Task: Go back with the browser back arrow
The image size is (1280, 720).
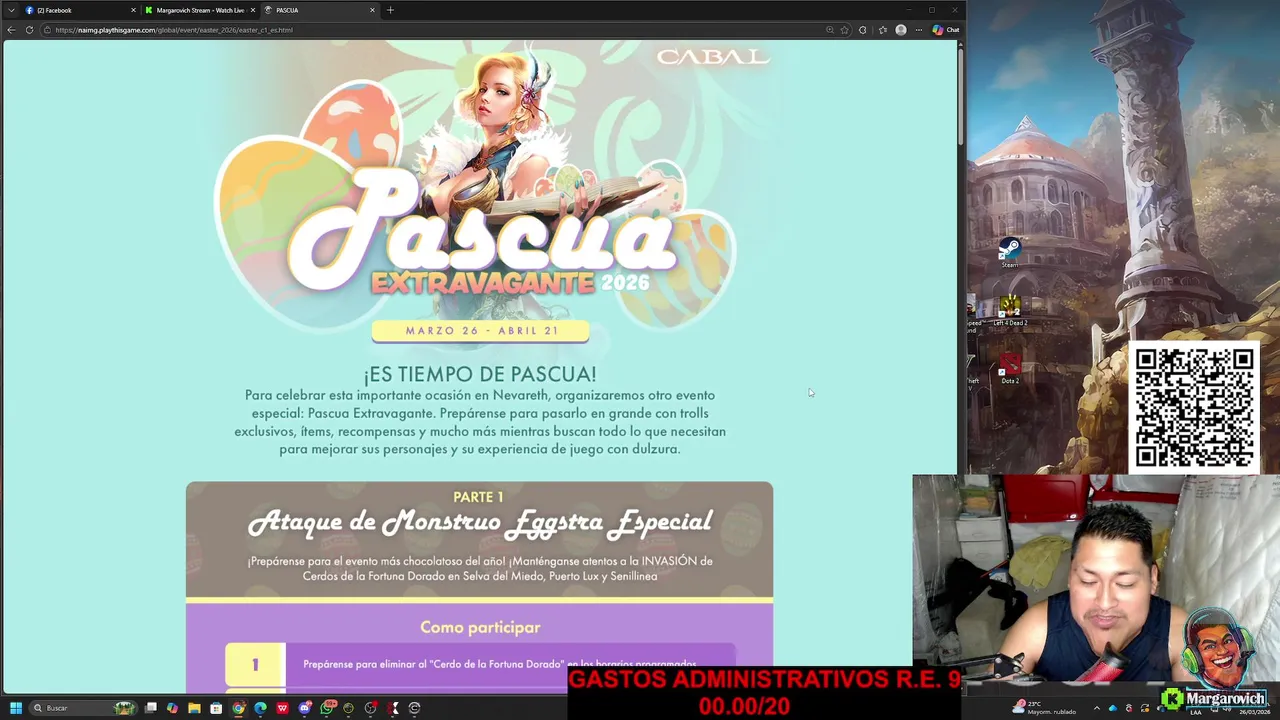Action: (x=11, y=30)
